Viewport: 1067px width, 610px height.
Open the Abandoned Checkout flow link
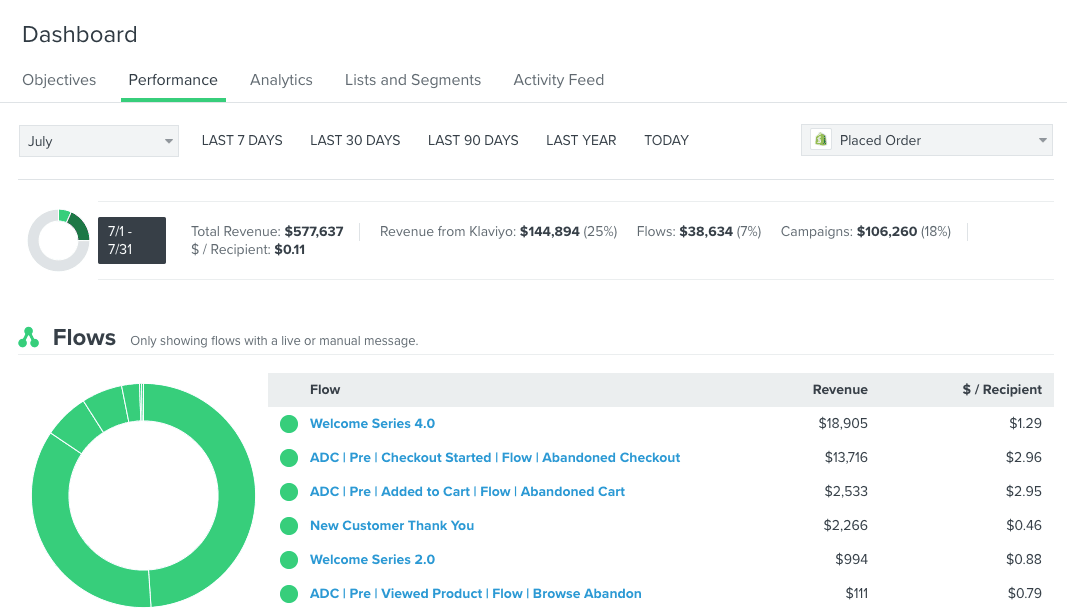click(x=495, y=458)
